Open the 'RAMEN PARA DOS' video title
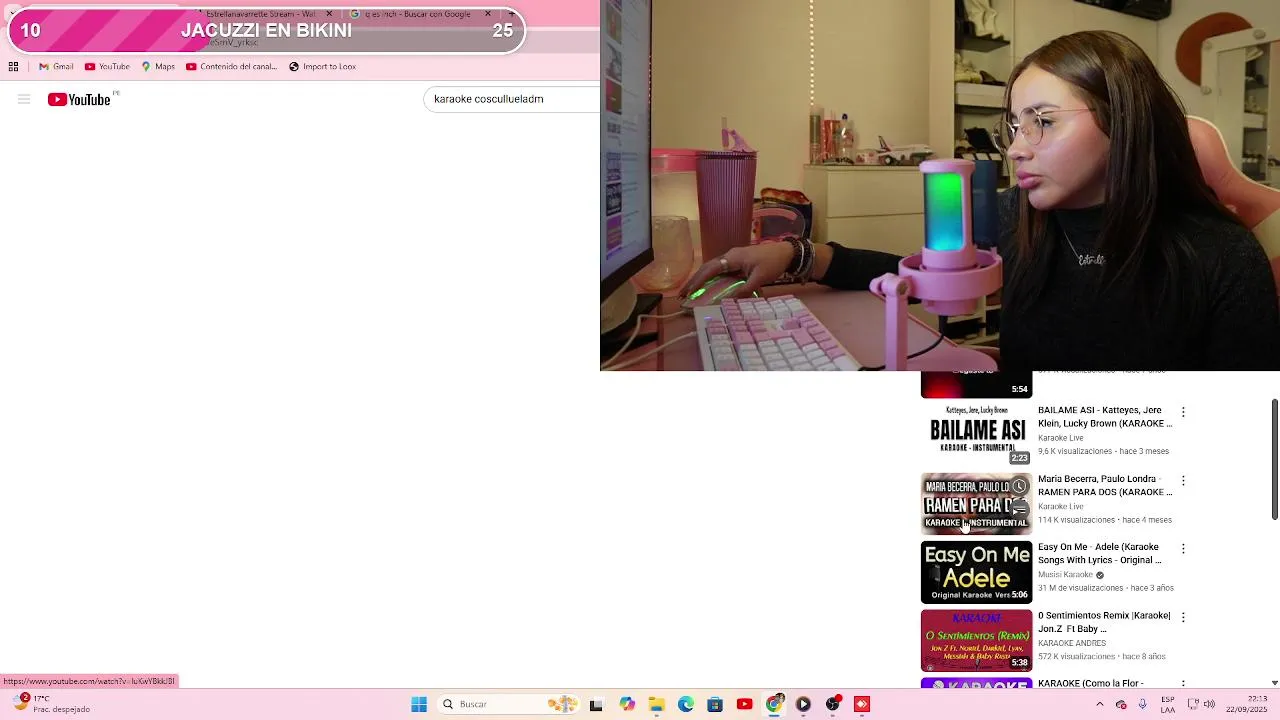The height and width of the screenshot is (720, 1280). pyautogui.click(x=1104, y=486)
